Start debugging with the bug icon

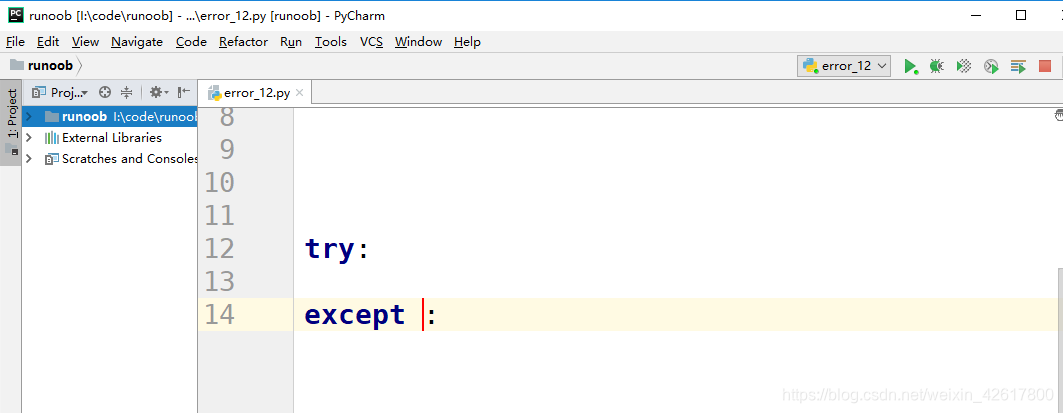pos(936,66)
